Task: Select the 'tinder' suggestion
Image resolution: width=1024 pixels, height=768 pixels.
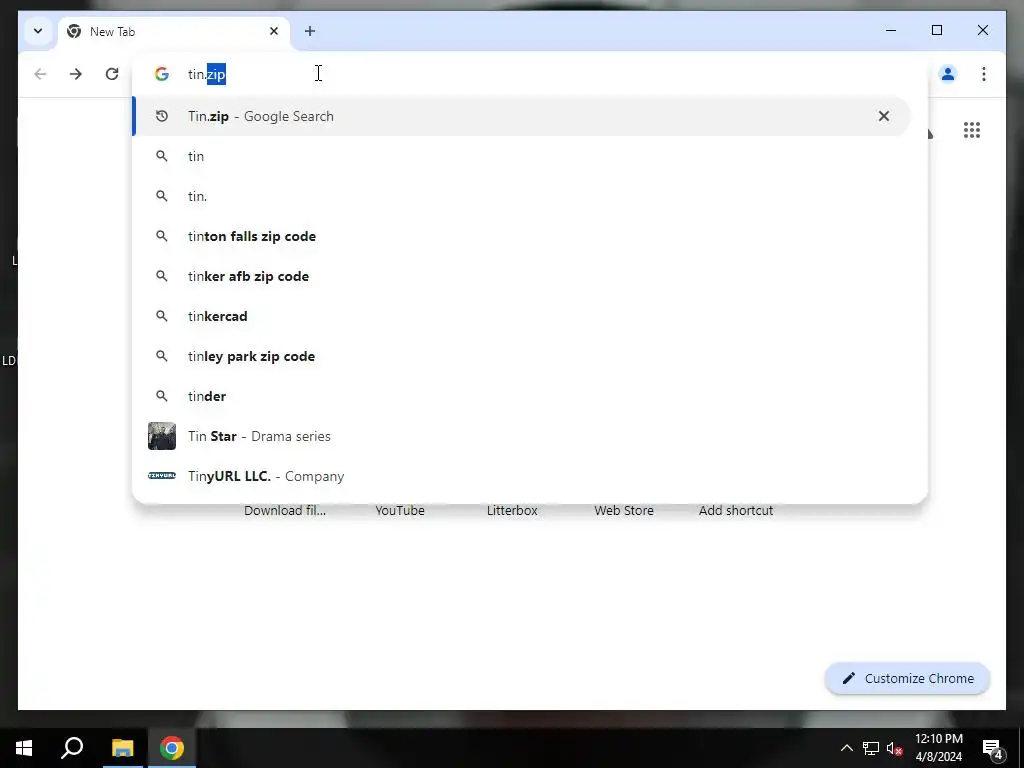Action: click(522, 396)
